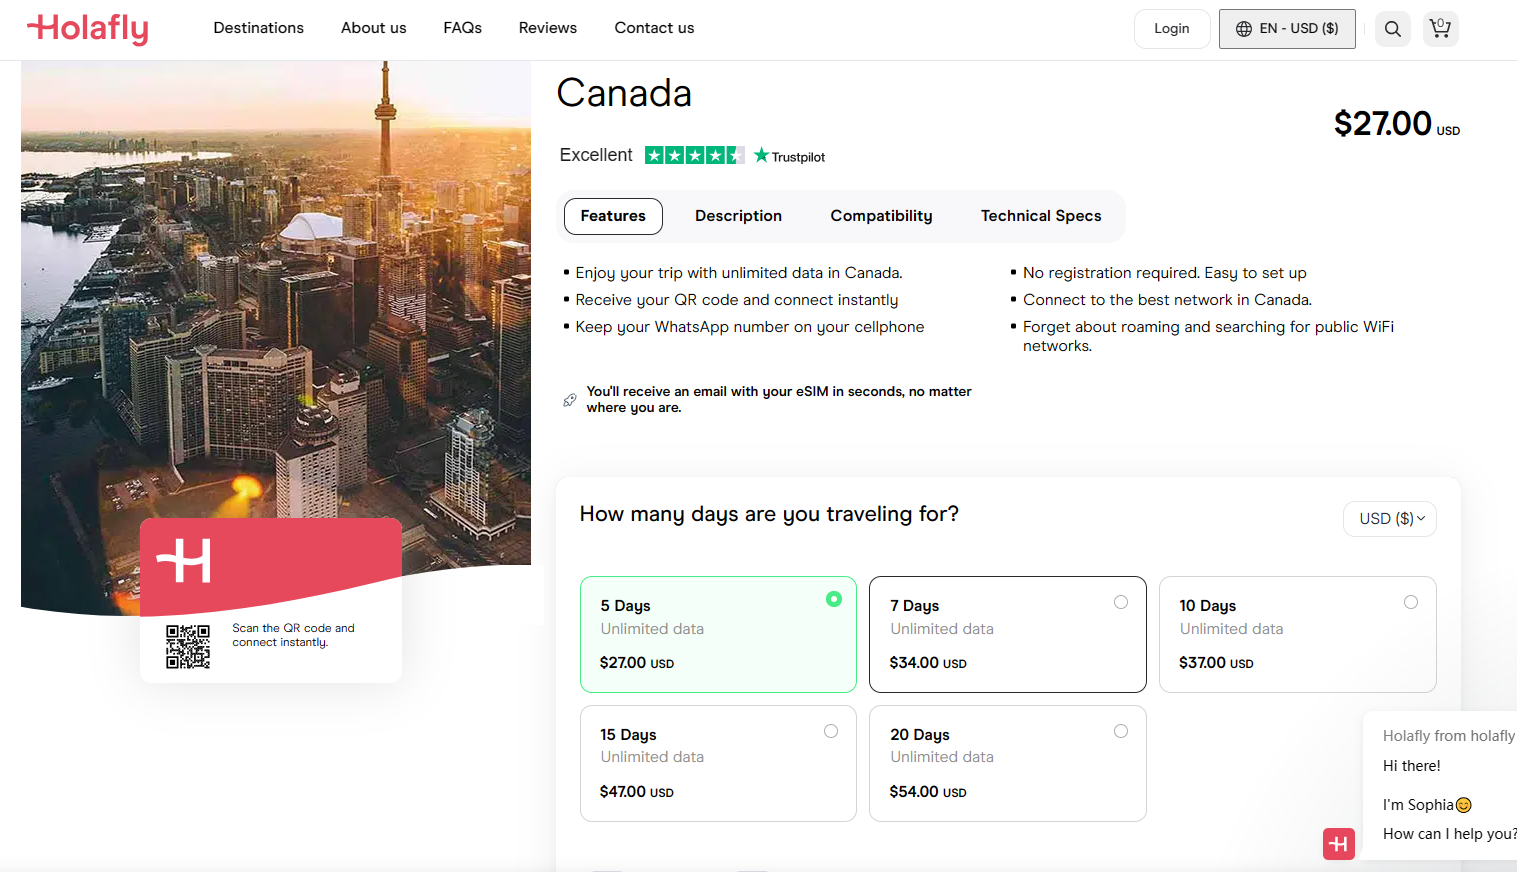
Task: Click the Login button
Action: pos(1172,29)
